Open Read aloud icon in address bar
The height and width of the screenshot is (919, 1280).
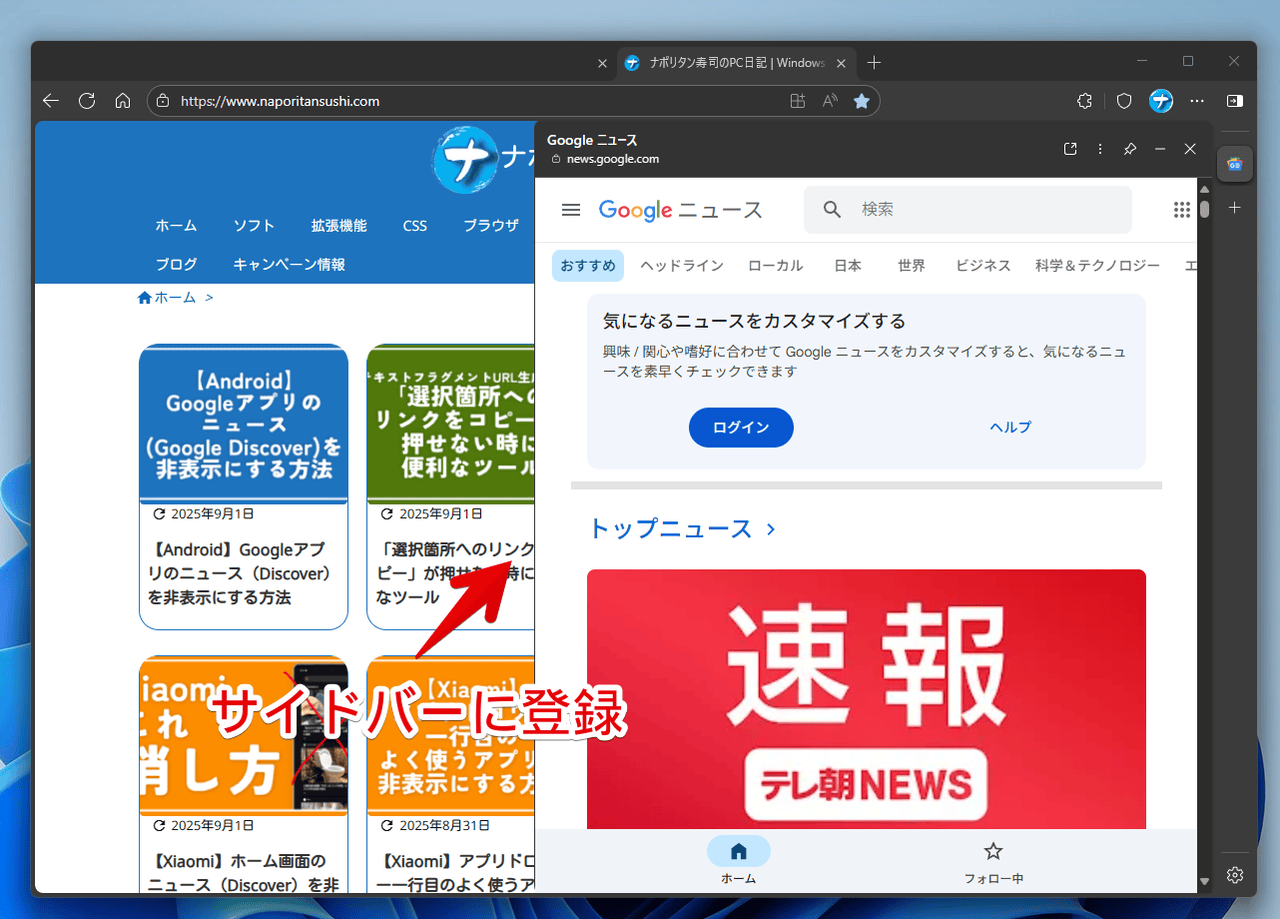pos(829,101)
